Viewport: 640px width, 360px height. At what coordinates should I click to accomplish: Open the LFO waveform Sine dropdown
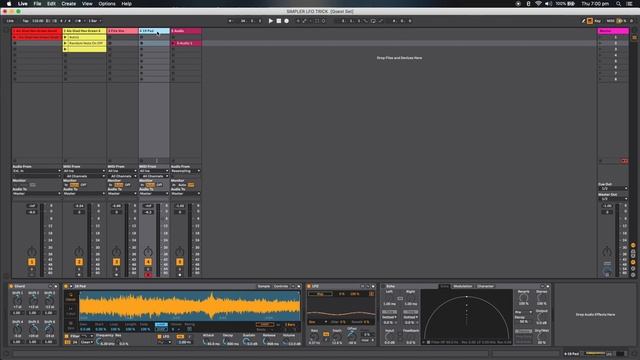click(318, 322)
